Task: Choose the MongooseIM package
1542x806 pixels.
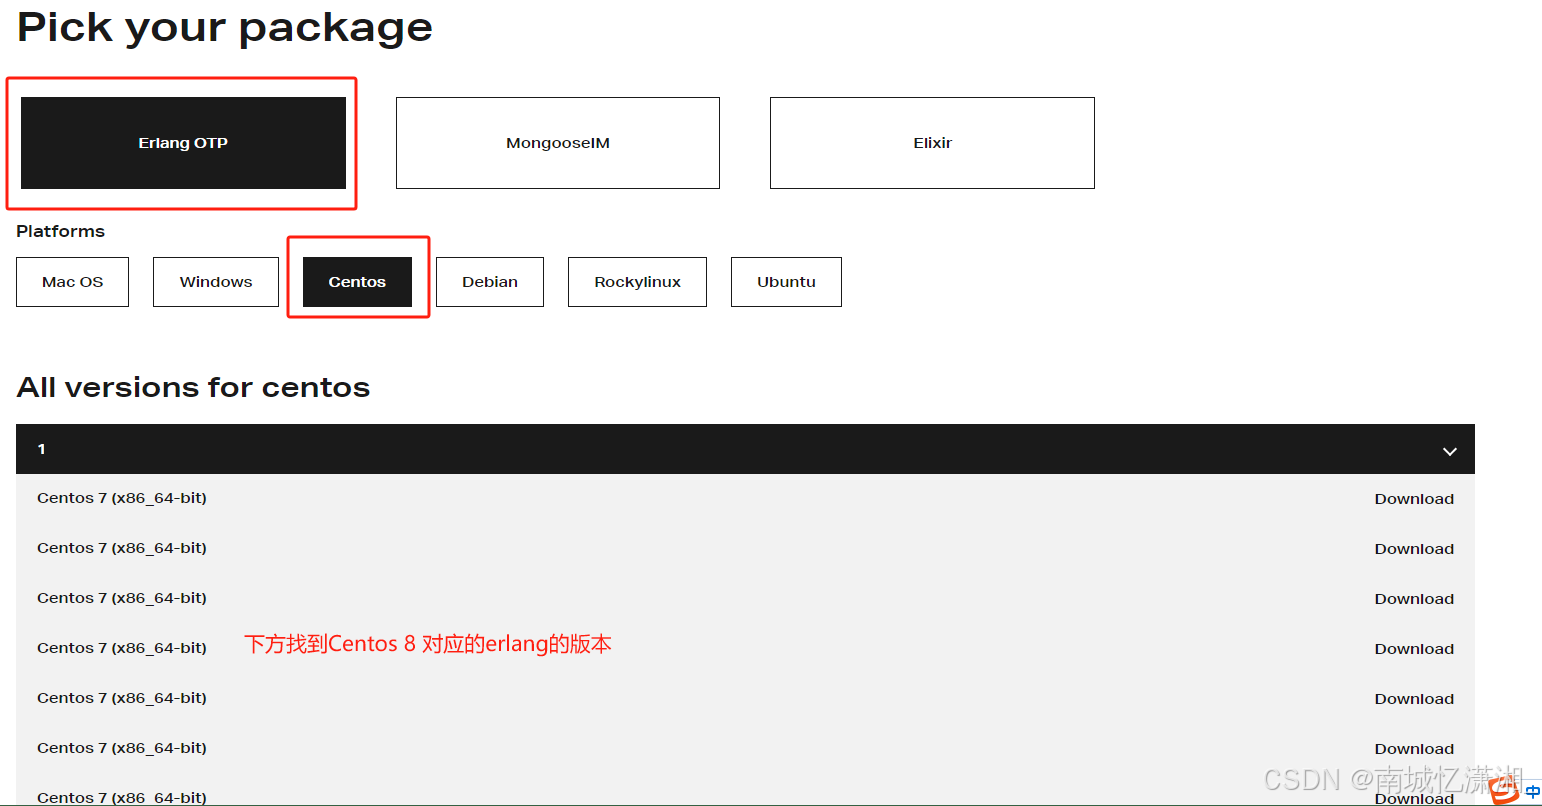Action: (x=558, y=143)
